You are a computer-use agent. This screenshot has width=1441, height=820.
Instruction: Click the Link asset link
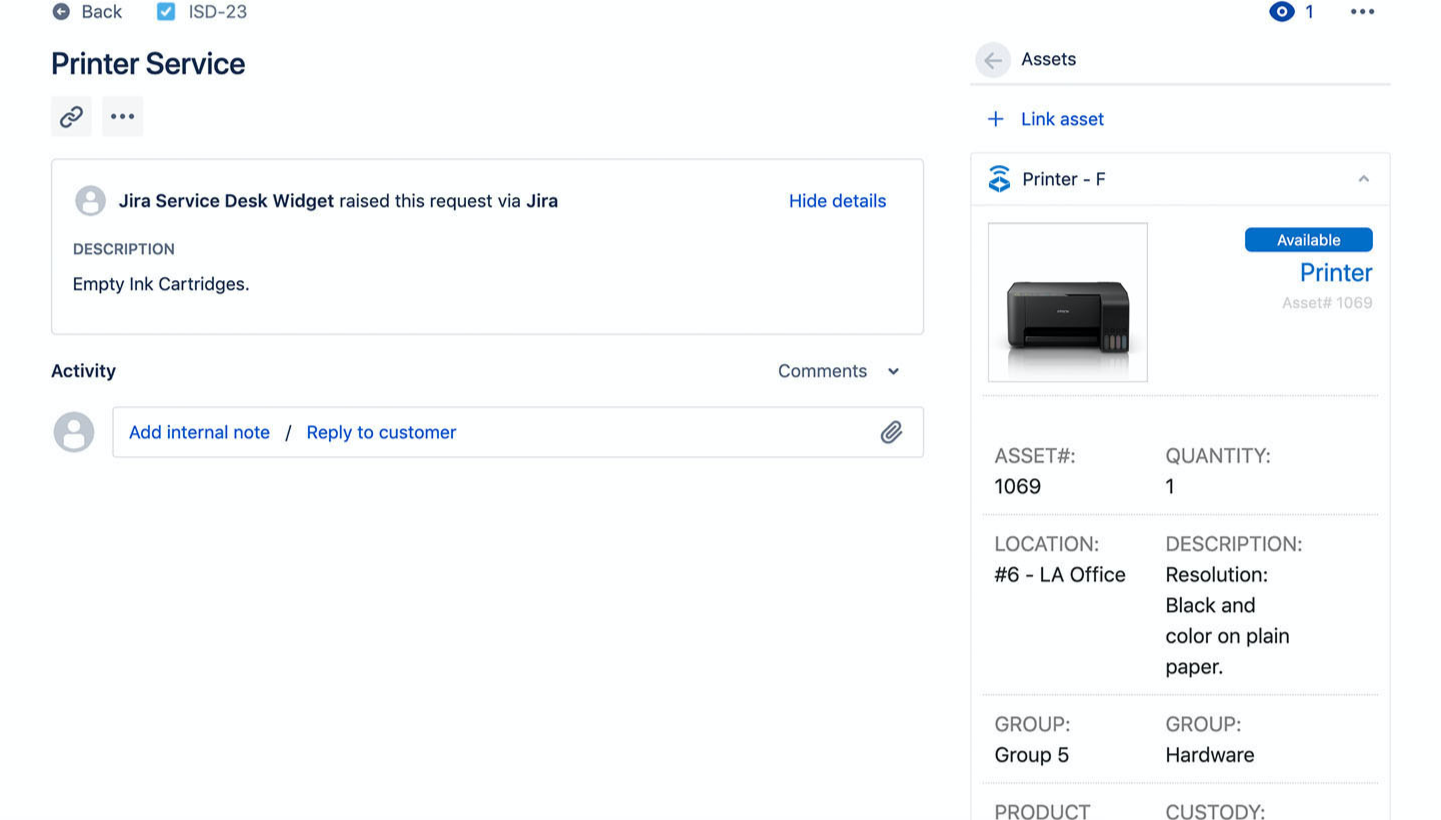coord(1062,119)
